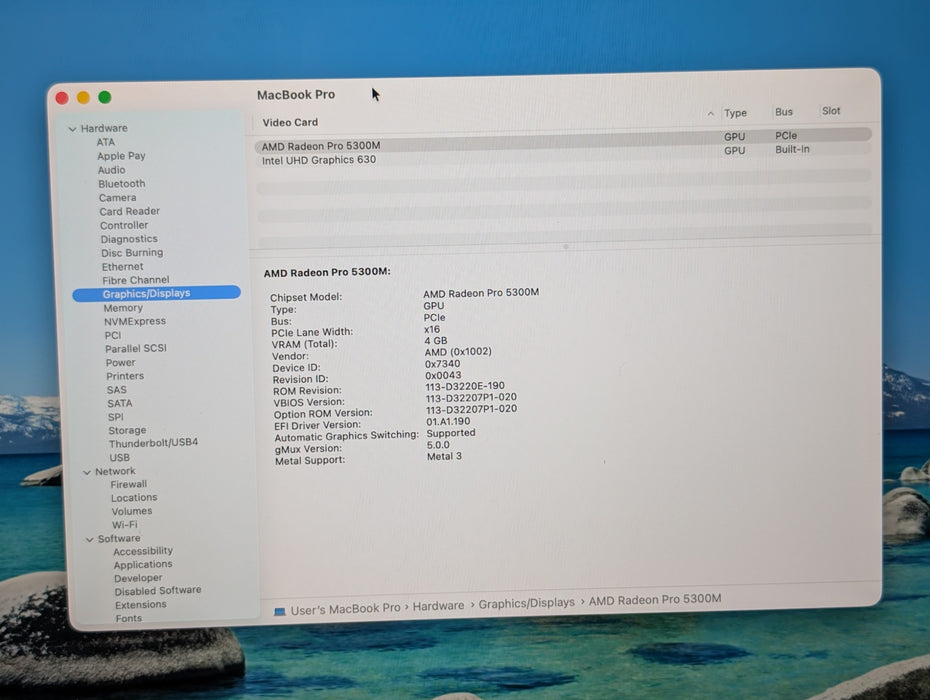Click the Metal 3 support value
930x700 pixels.
pos(444,457)
